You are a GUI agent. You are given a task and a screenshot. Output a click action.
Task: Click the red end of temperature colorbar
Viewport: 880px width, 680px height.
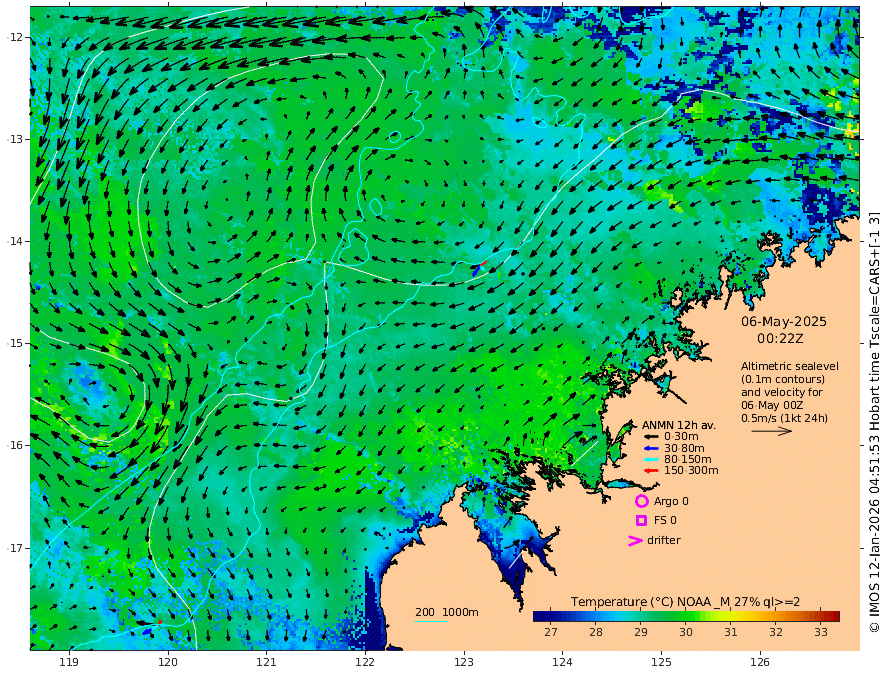click(833, 616)
